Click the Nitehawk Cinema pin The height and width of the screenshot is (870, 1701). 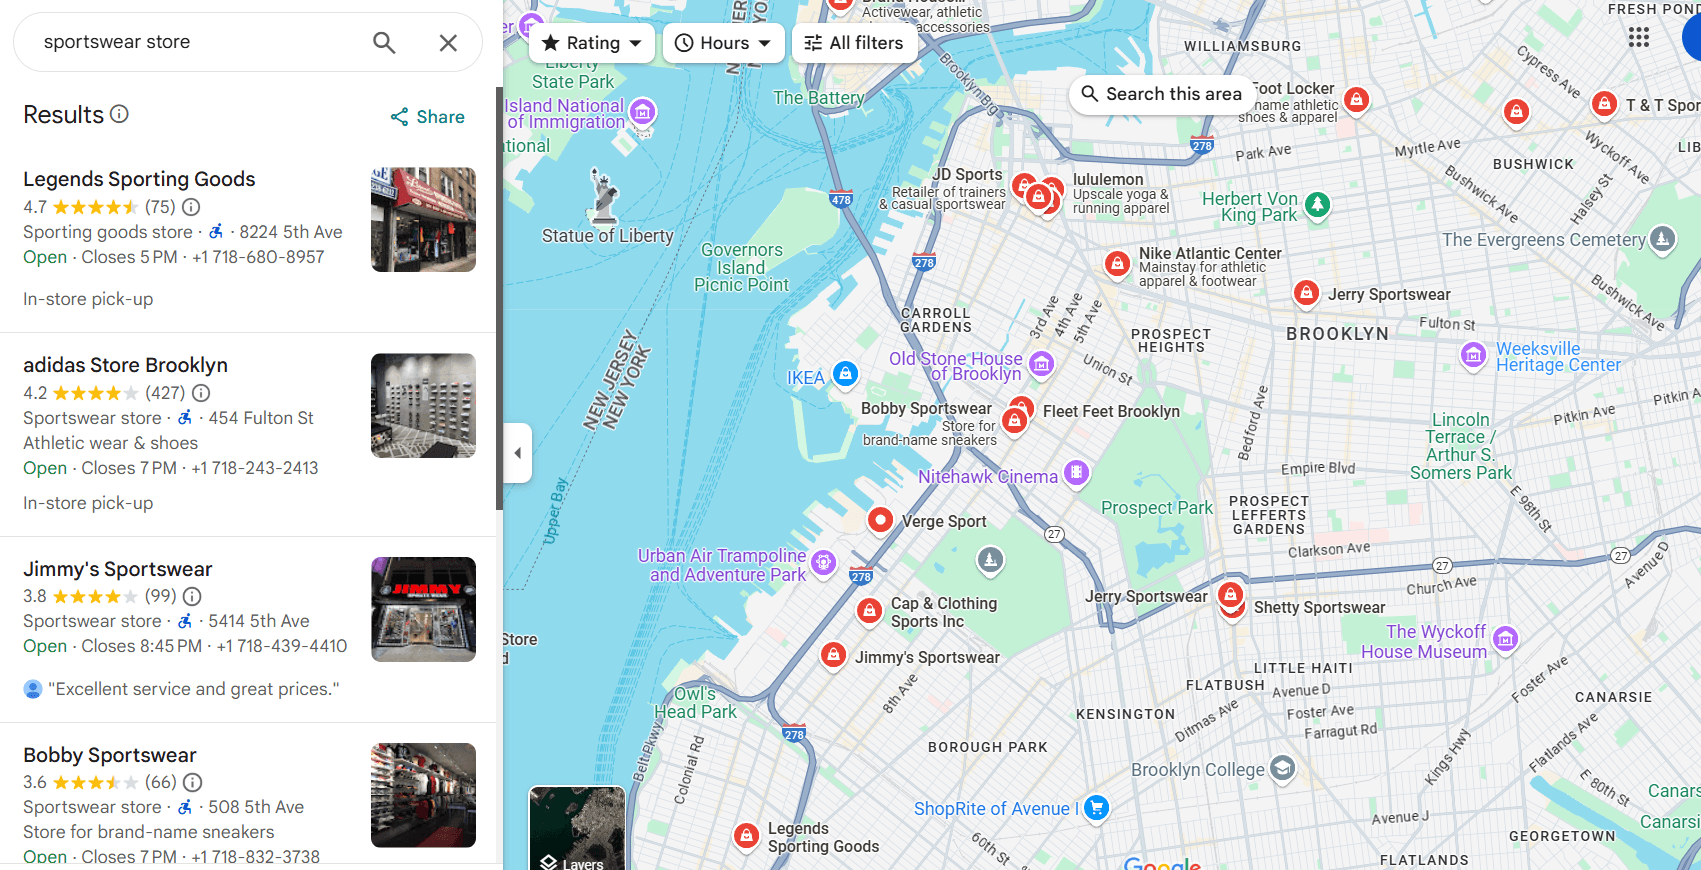pos(1076,472)
